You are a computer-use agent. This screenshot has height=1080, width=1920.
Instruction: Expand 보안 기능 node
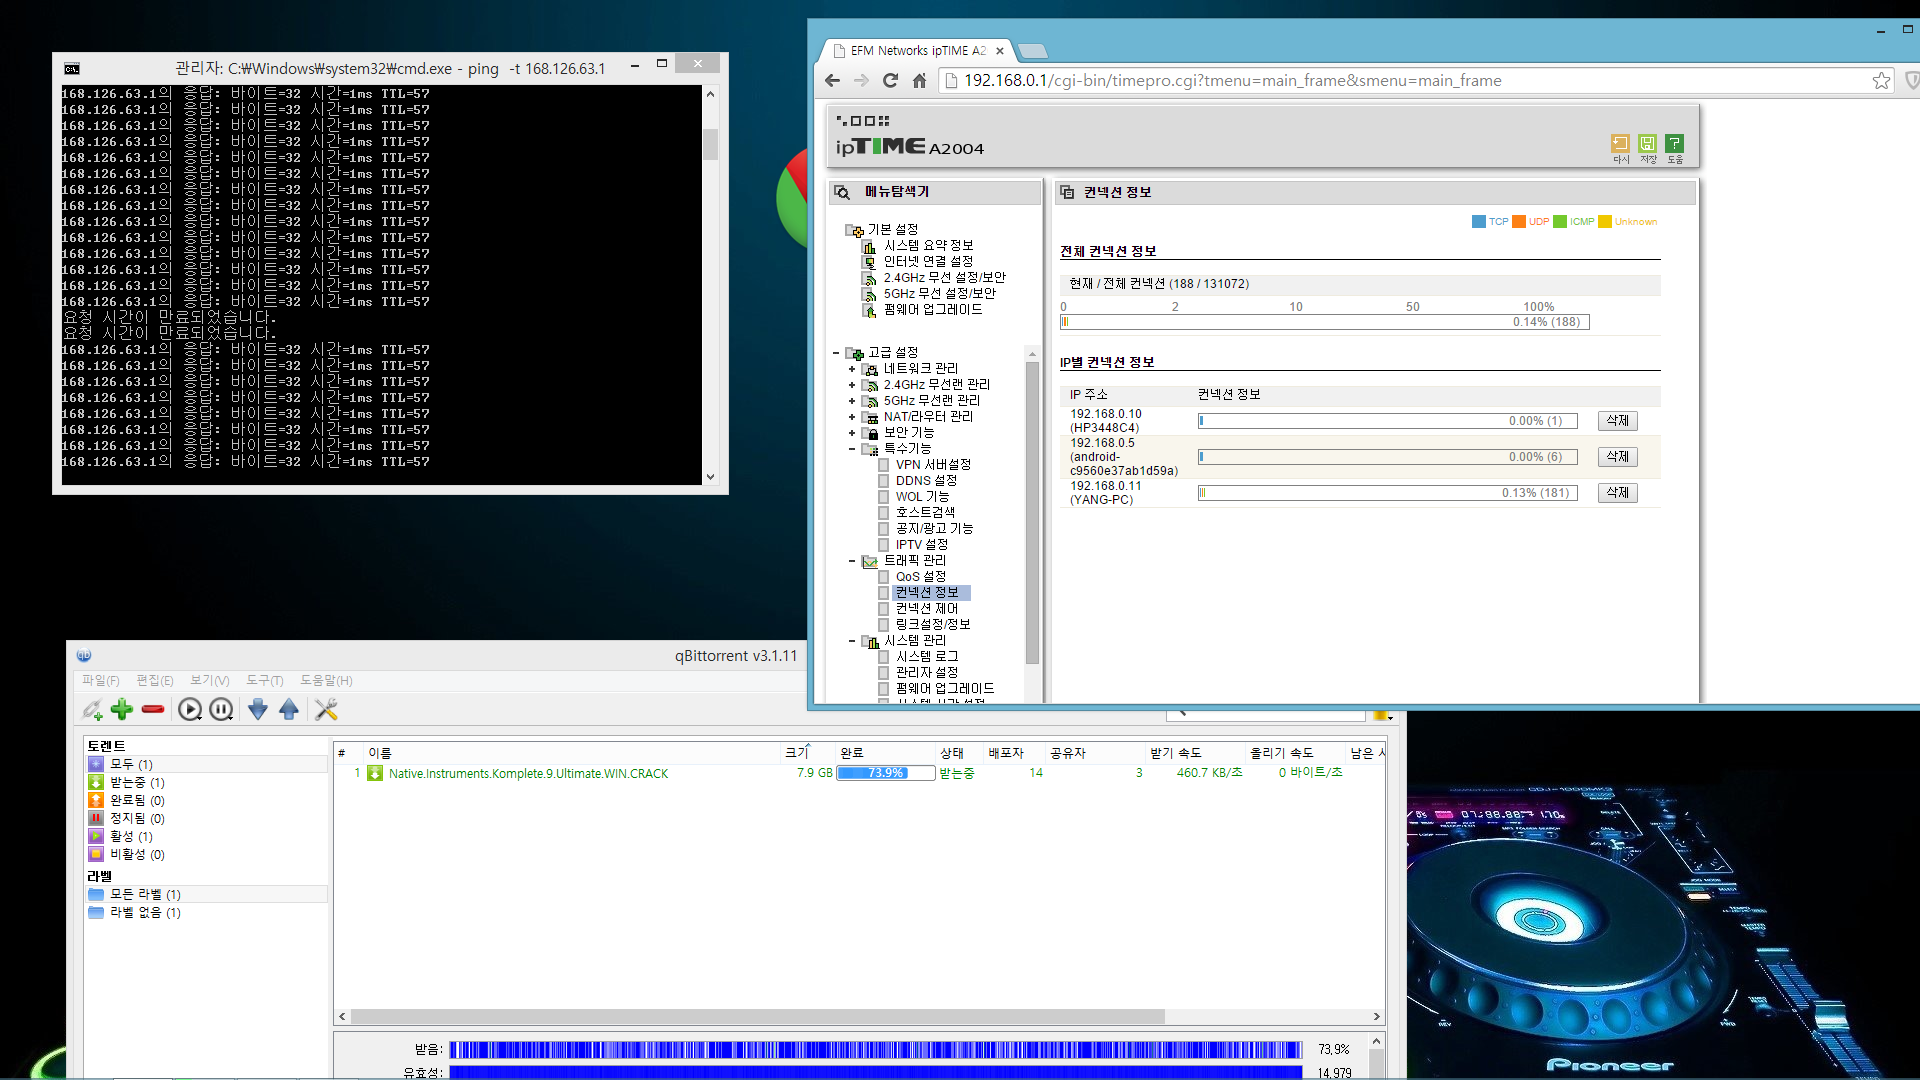pos(852,433)
